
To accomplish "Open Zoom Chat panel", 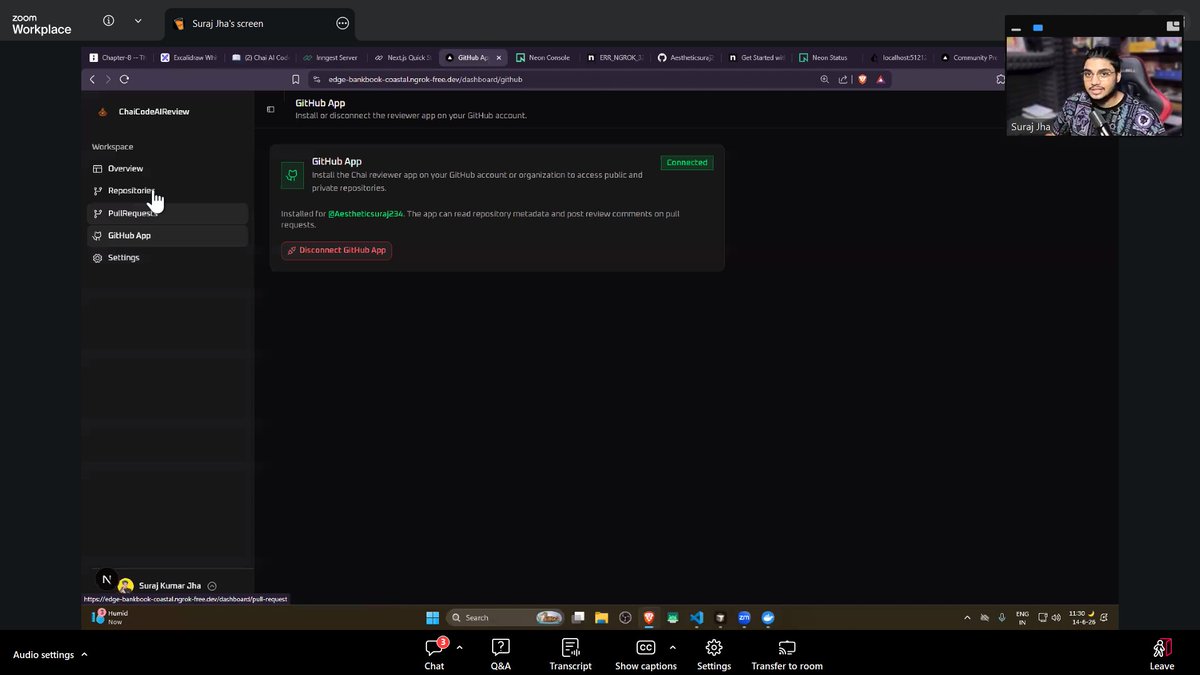I will (434, 654).
